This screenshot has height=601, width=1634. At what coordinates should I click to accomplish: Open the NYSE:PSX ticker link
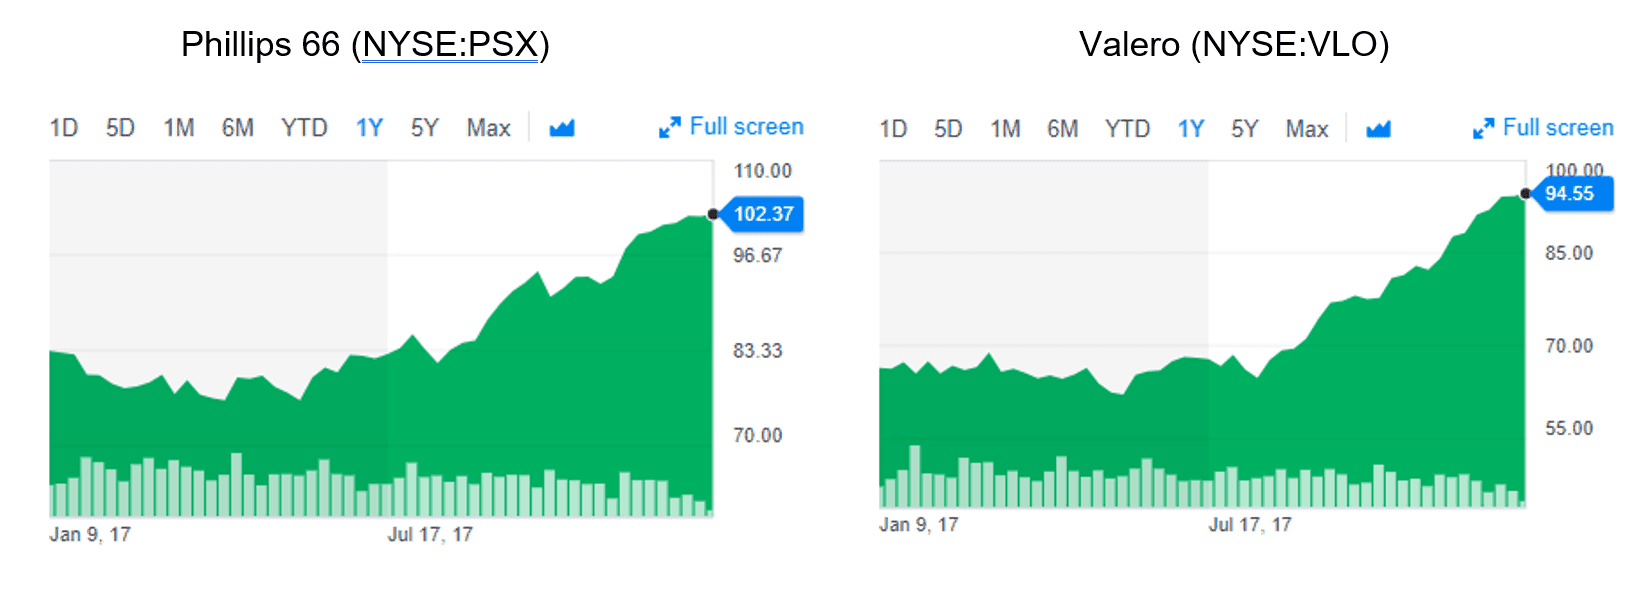[452, 43]
